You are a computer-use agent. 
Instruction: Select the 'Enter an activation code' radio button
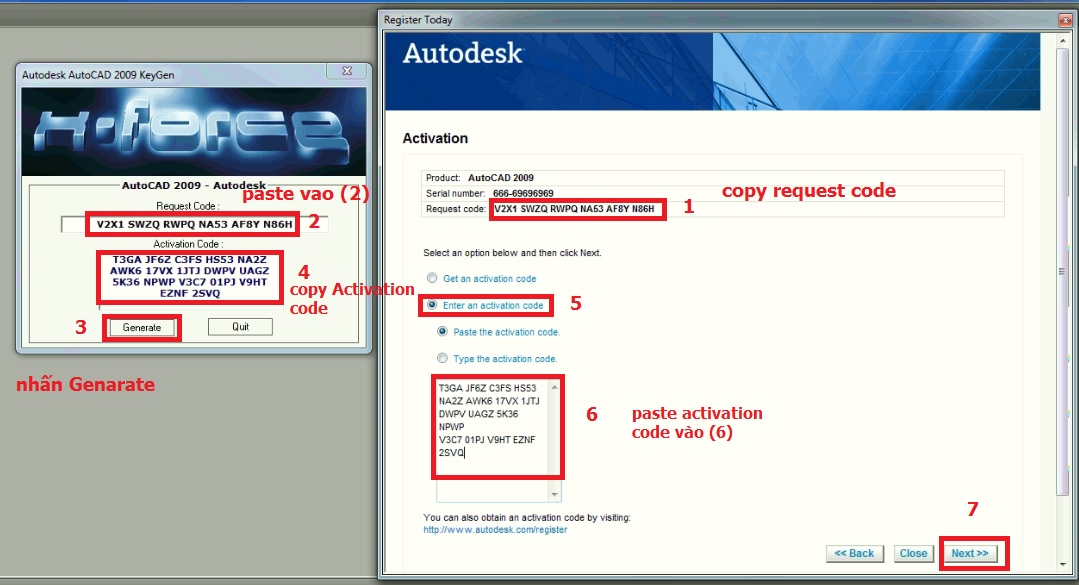point(432,305)
